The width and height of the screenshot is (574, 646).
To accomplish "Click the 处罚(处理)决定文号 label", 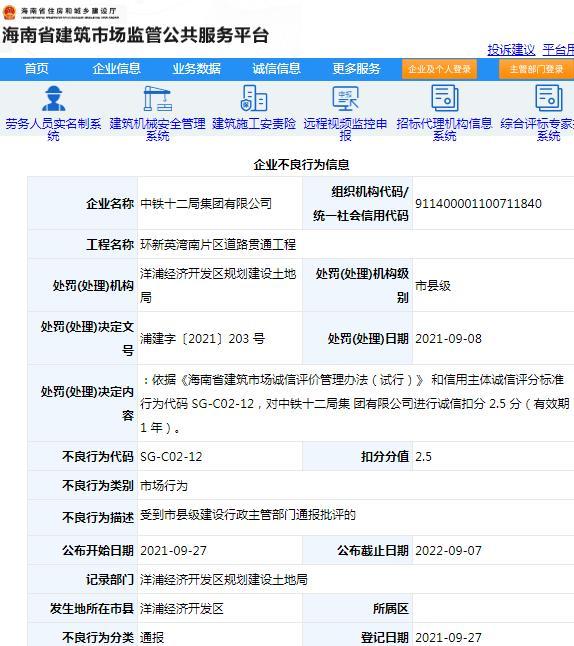I will [87, 339].
